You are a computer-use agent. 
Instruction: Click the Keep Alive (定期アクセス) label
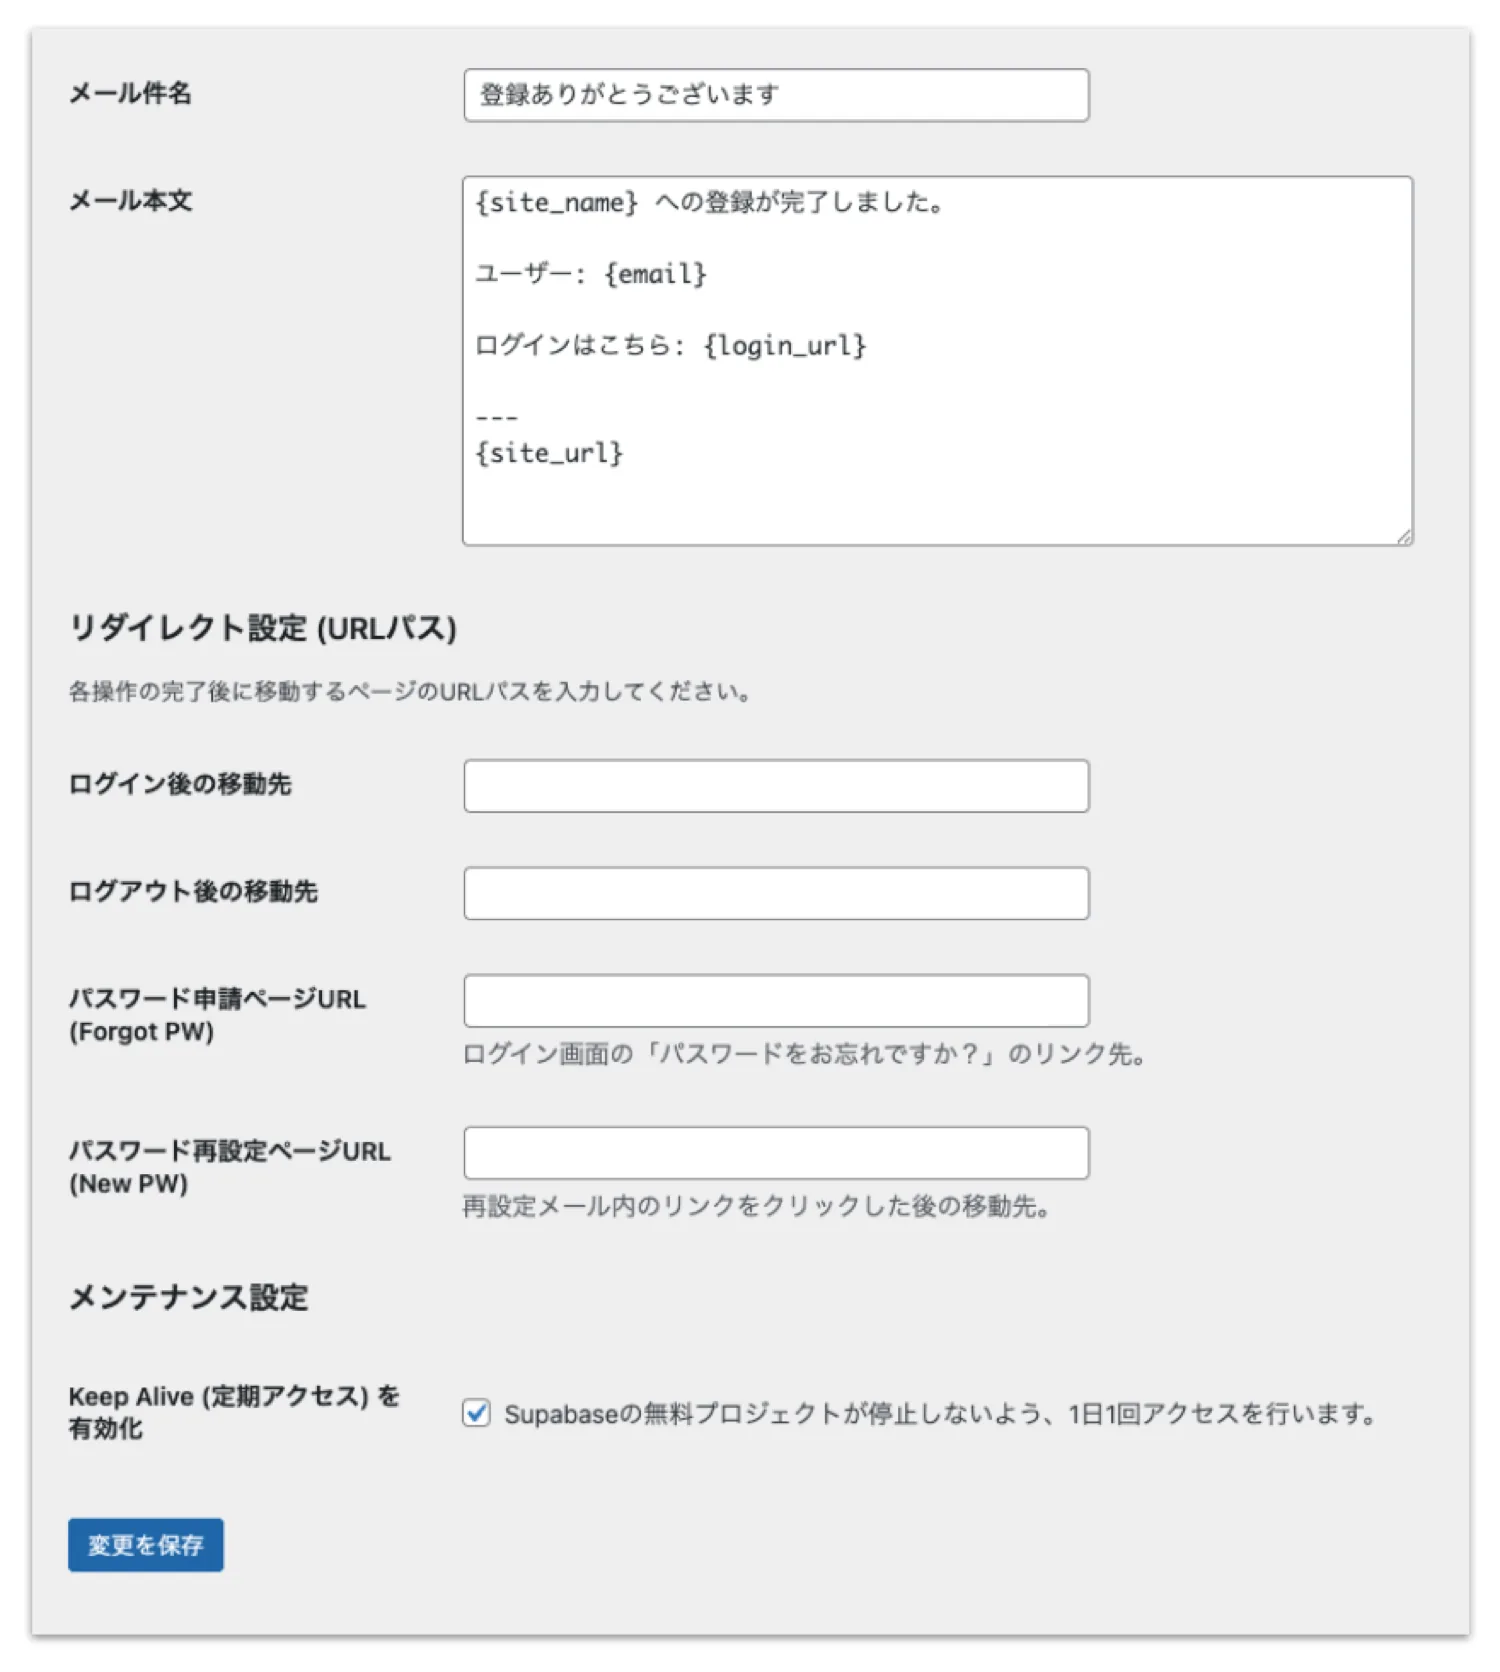233,1411
